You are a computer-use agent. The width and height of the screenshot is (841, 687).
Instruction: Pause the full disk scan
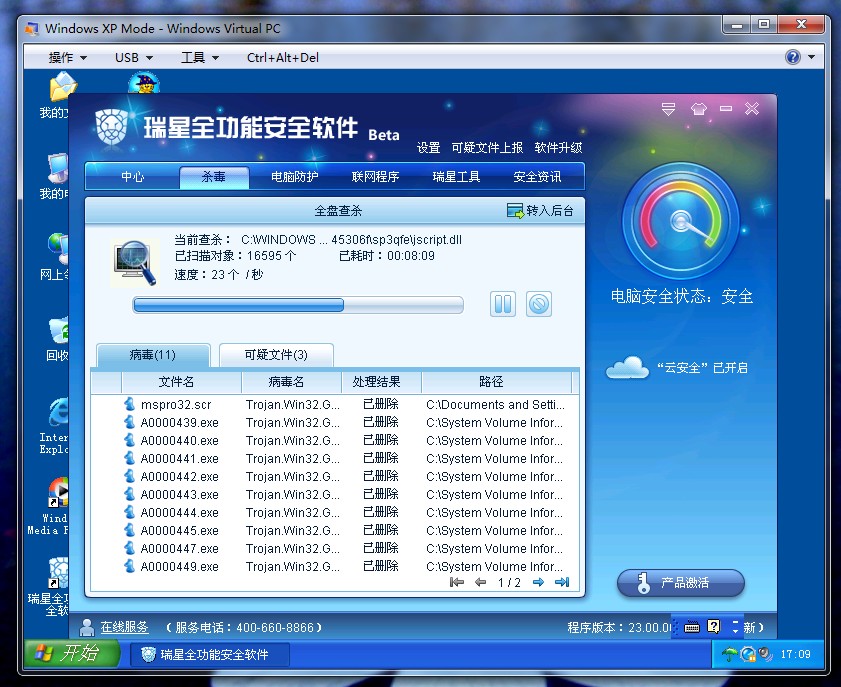[503, 305]
